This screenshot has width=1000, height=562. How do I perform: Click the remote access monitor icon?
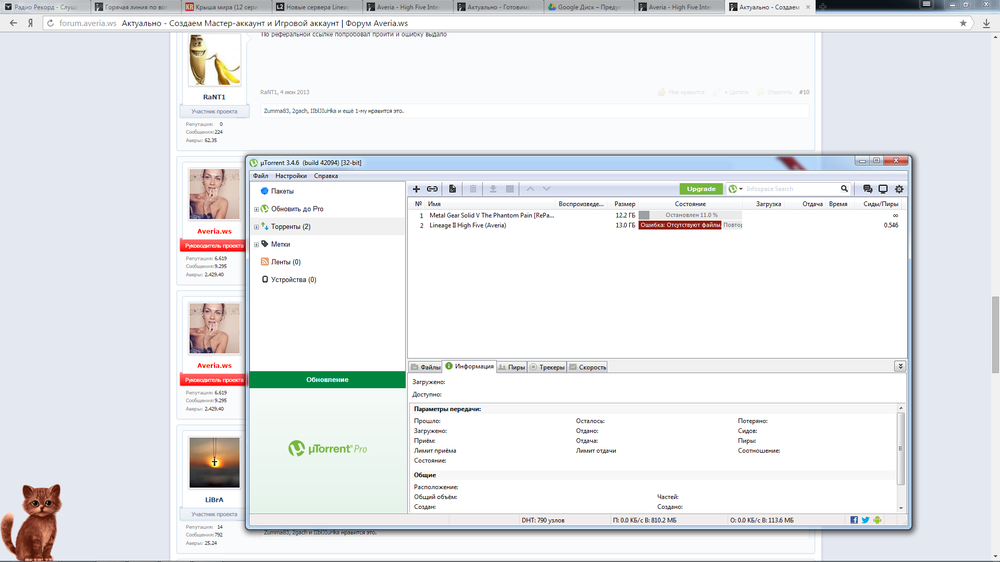883,189
